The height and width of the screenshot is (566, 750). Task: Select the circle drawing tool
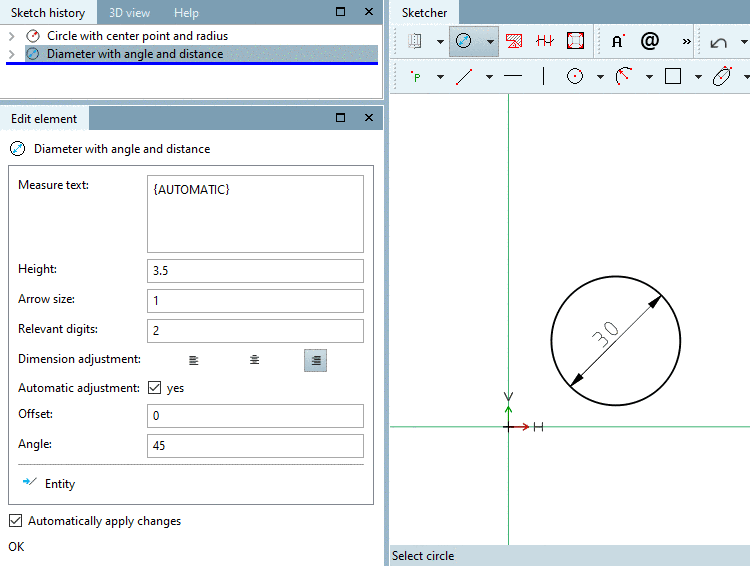coord(575,76)
